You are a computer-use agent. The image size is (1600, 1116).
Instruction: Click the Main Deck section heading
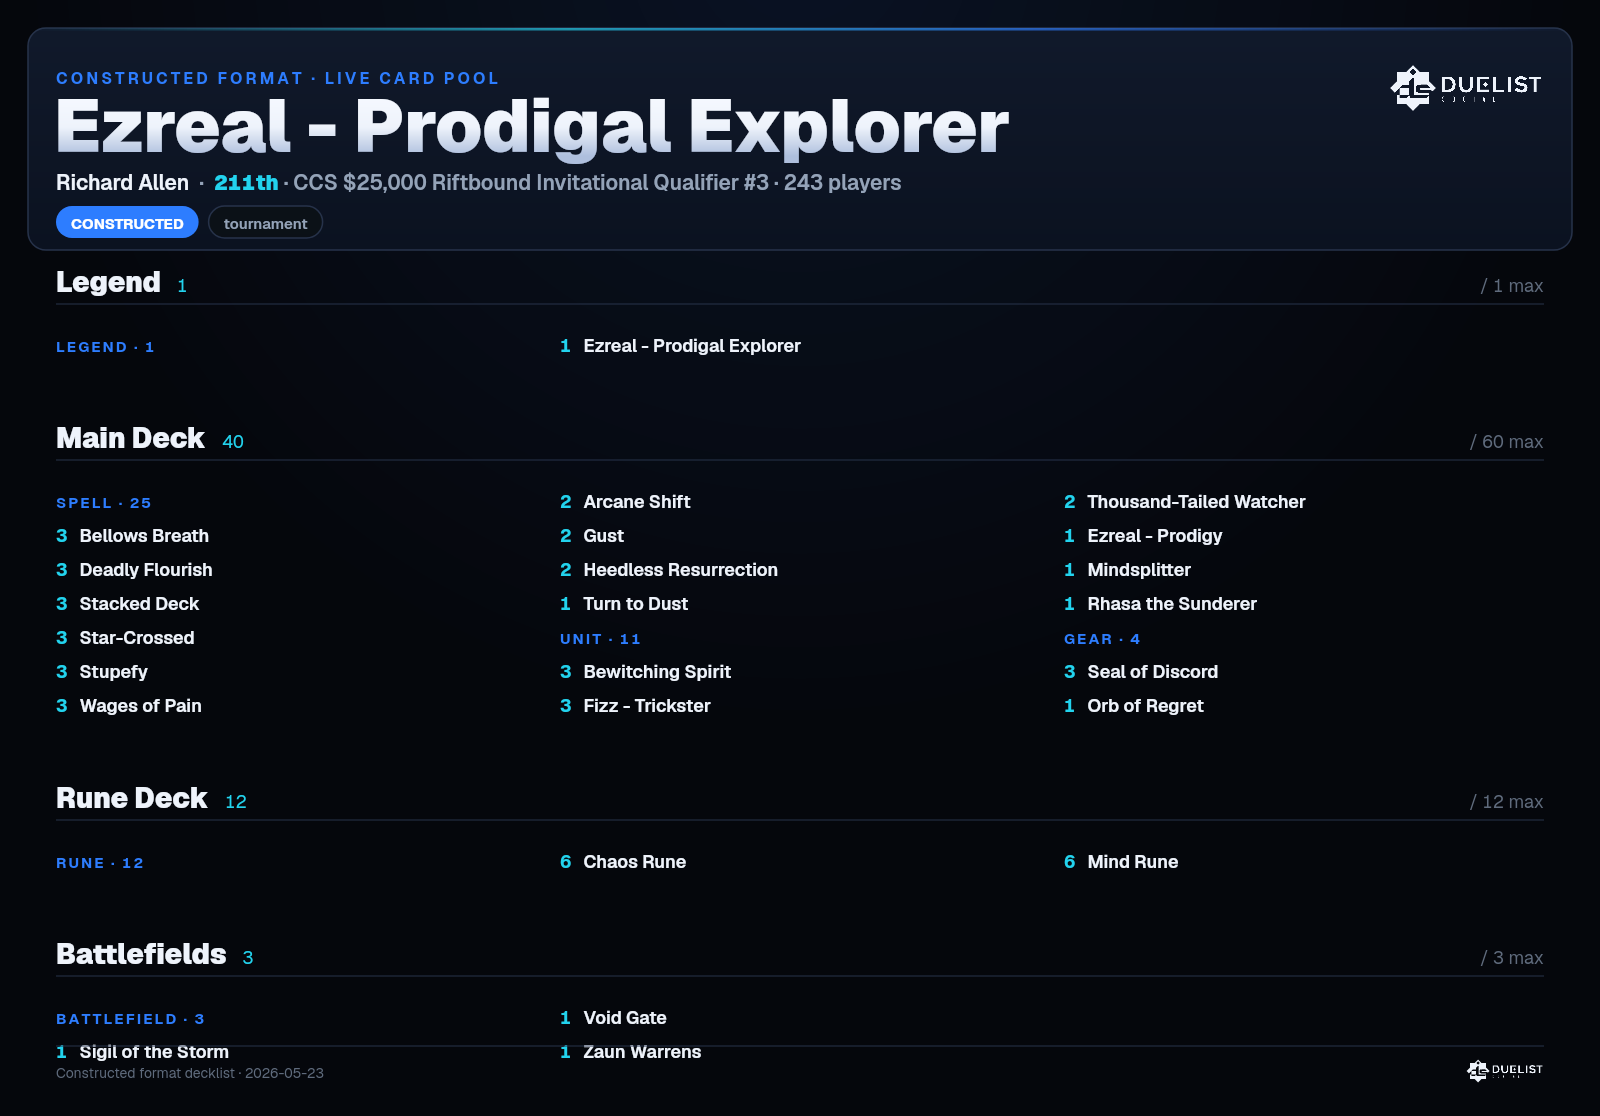pos(130,438)
